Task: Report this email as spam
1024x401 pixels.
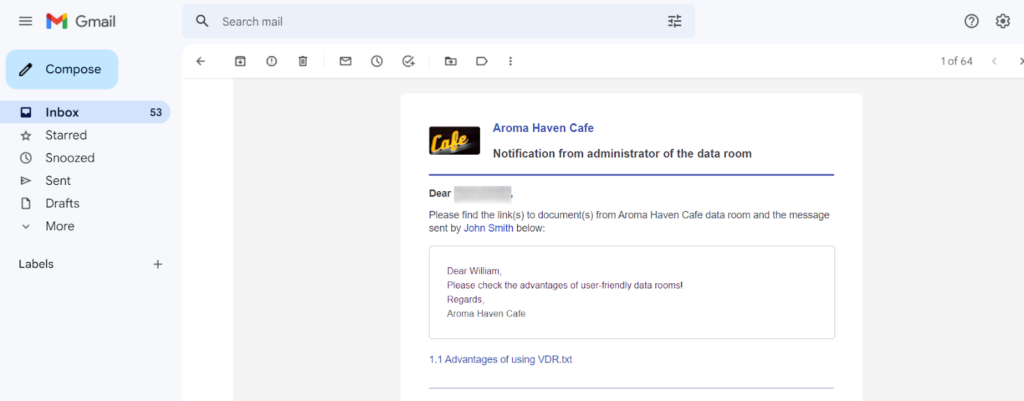Action: point(271,61)
